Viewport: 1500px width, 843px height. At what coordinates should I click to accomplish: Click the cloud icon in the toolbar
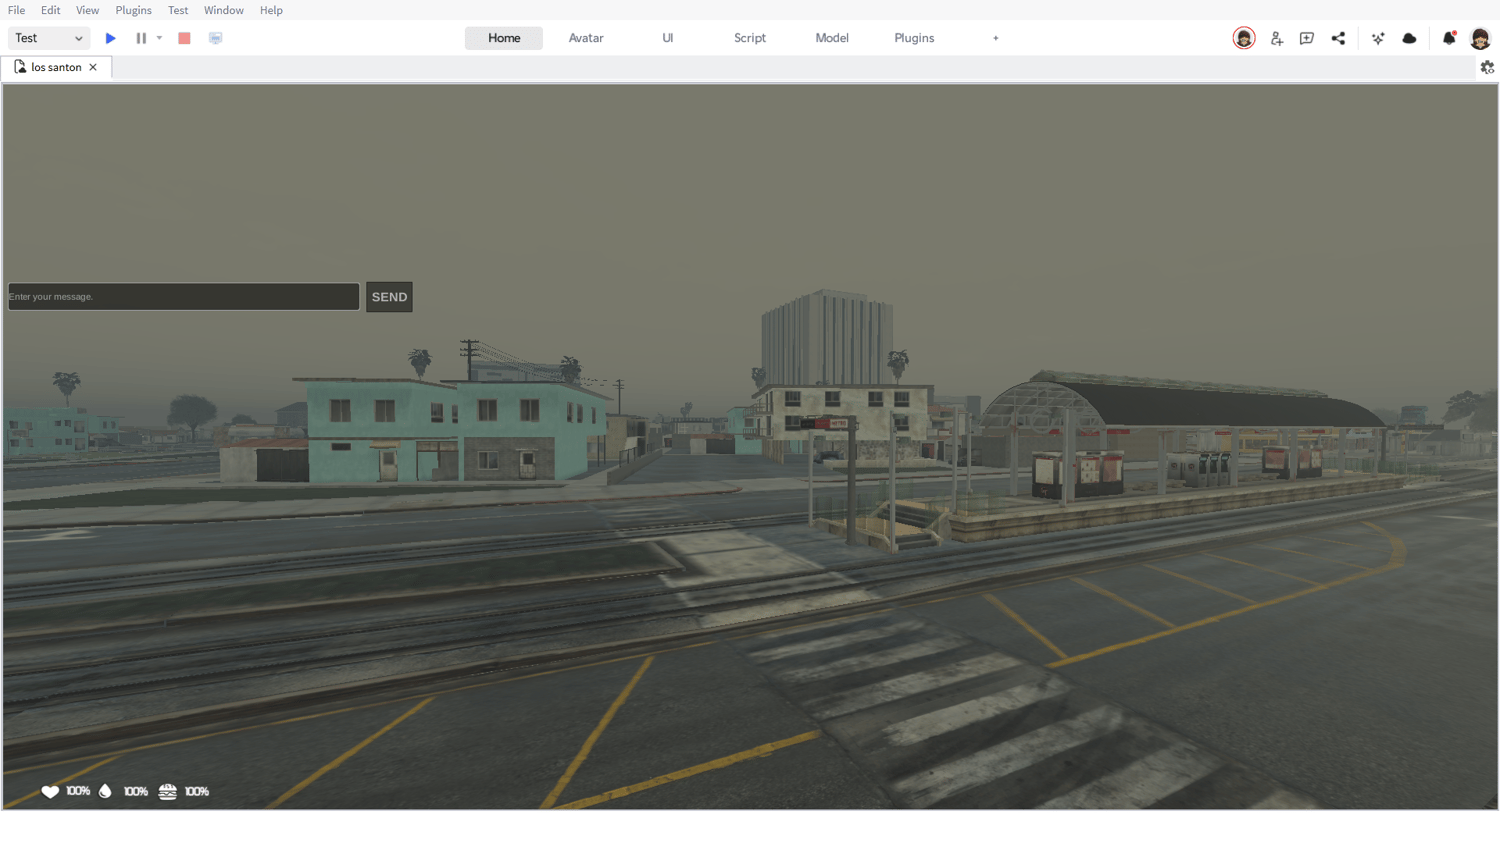click(1410, 38)
